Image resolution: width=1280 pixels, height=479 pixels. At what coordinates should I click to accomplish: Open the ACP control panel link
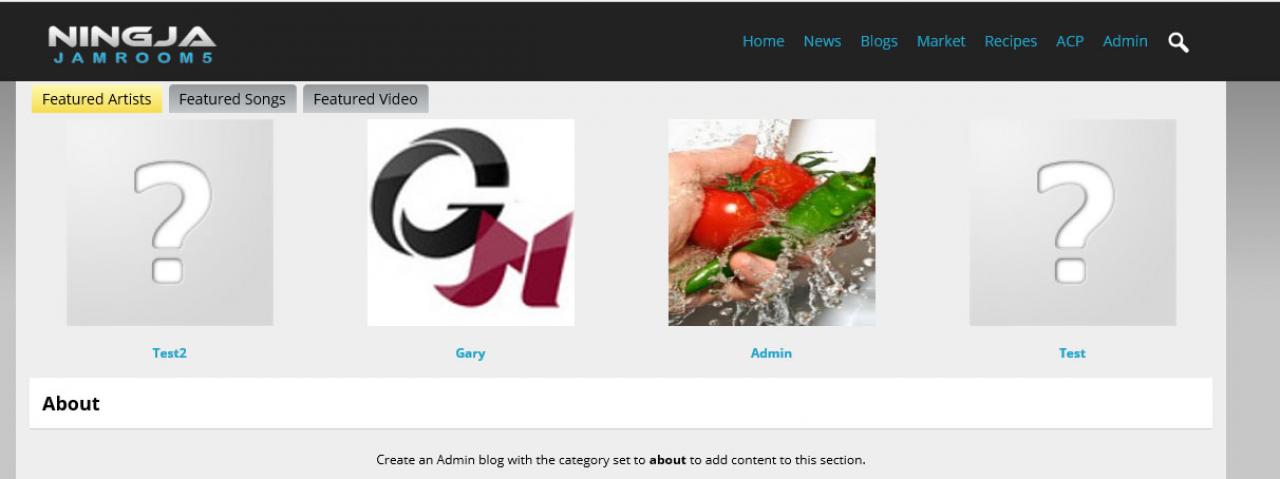[1070, 41]
